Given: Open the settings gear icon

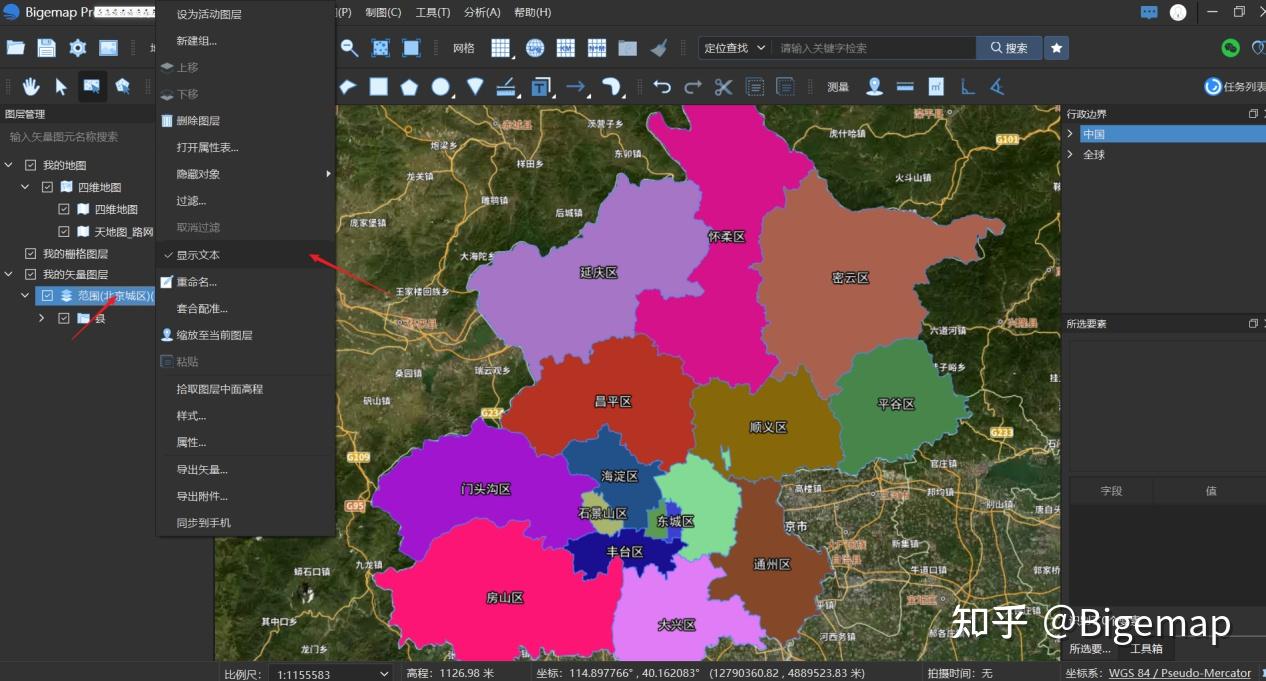Looking at the screenshot, I should (76, 46).
